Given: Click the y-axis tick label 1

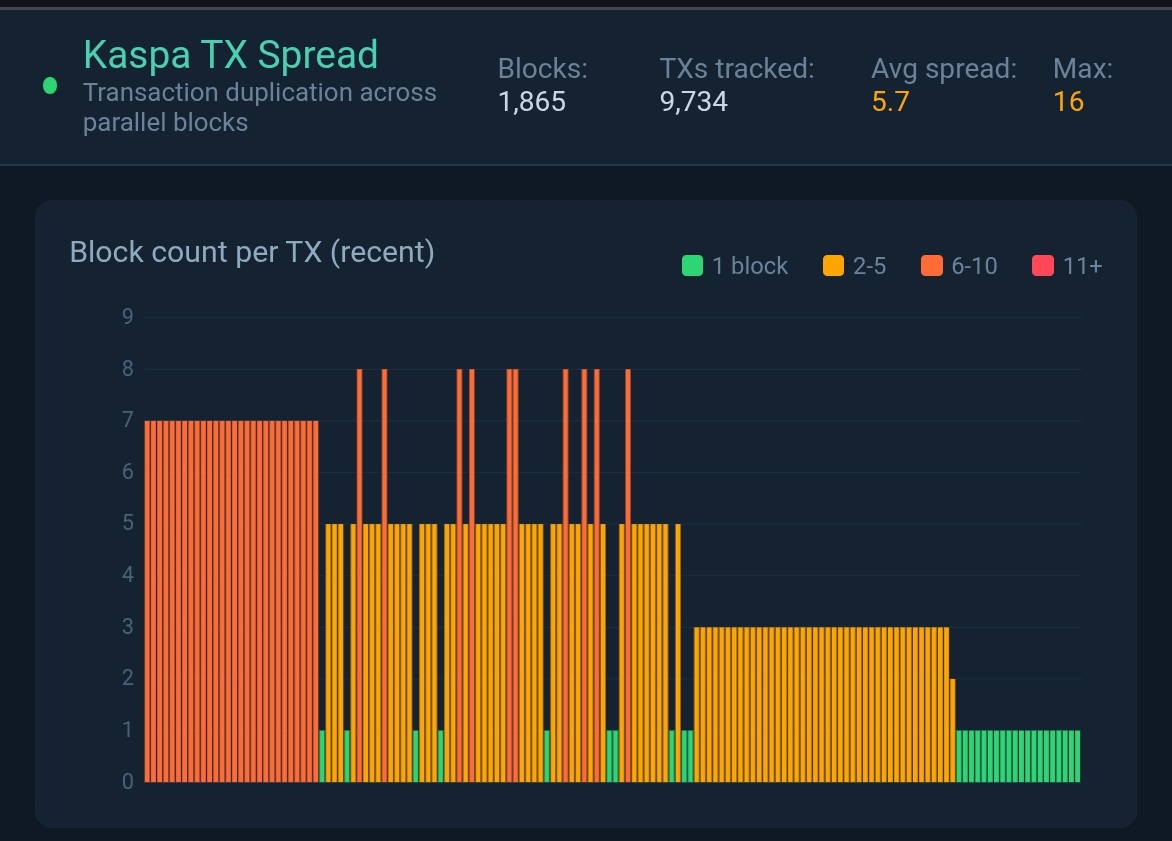Looking at the screenshot, I should coord(128,730).
